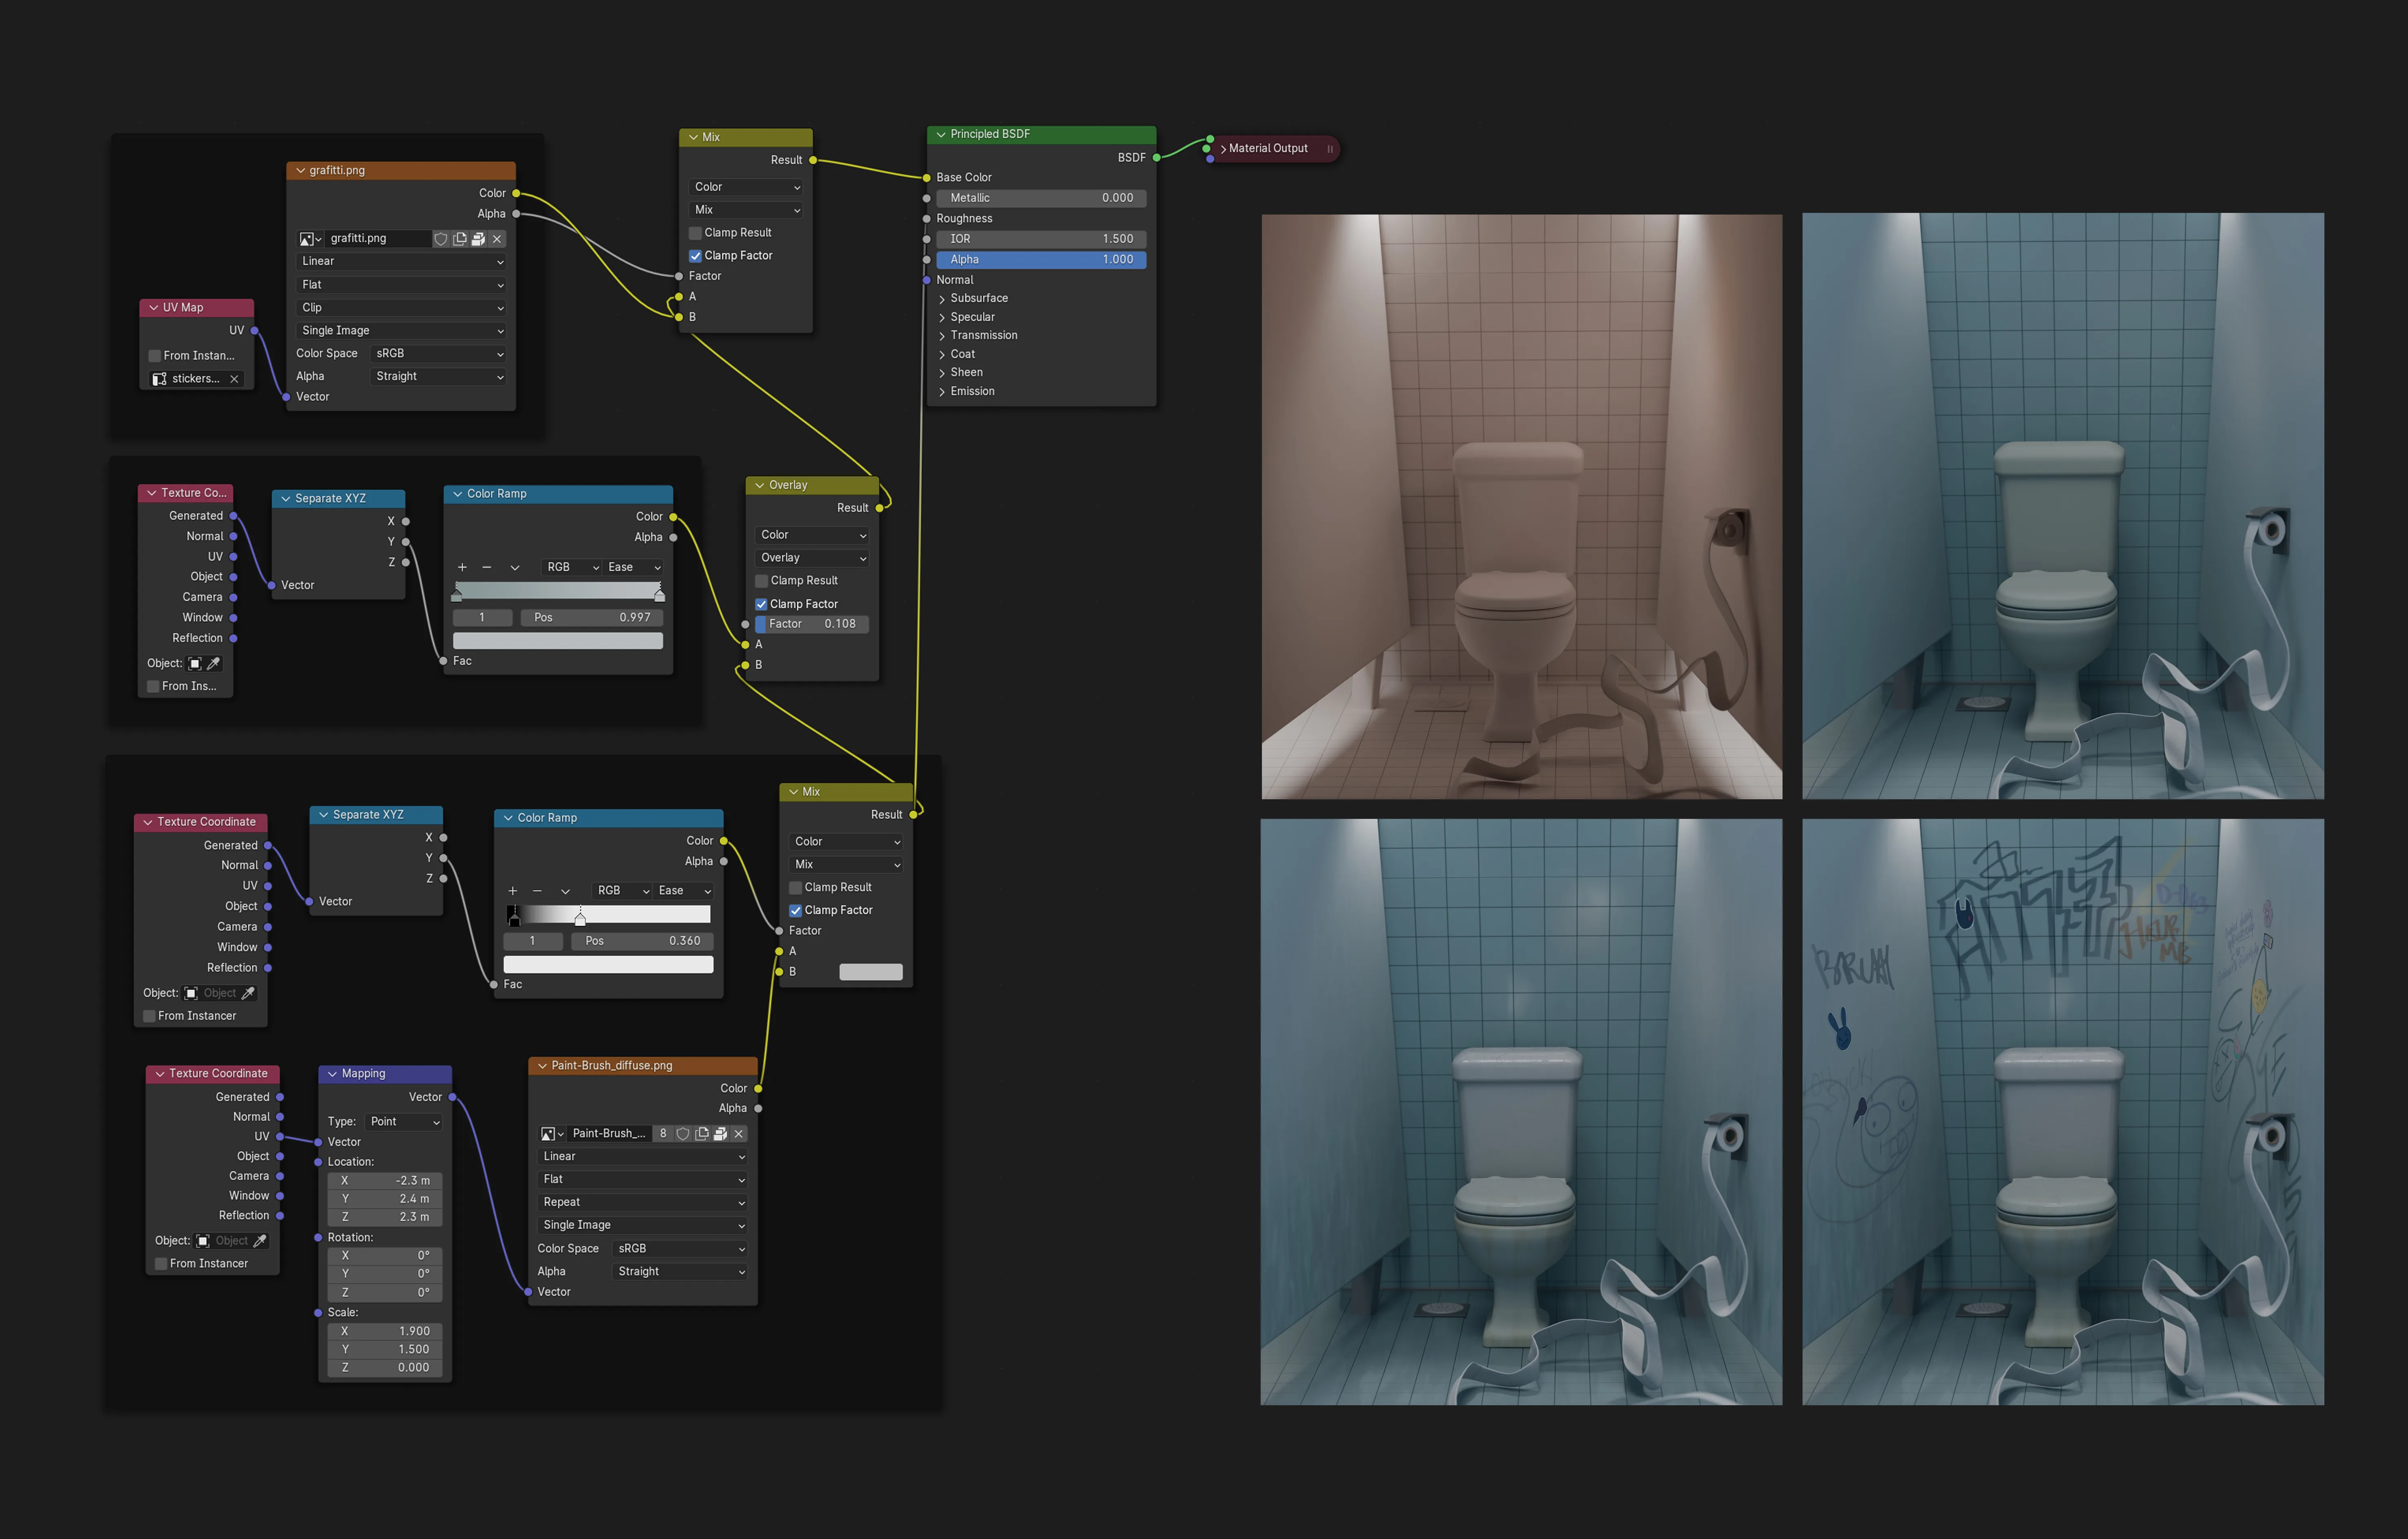The image size is (2408, 1539).
Task: Pick object with eyedropper in bottom Texture Coordinate
Action: point(260,1241)
